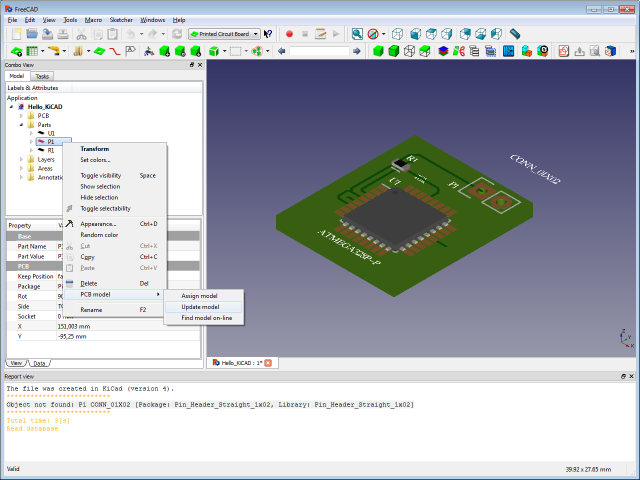Close the Combo View panel
Viewport: 640px width, 480px height.
pyautogui.click(x=200, y=65)
